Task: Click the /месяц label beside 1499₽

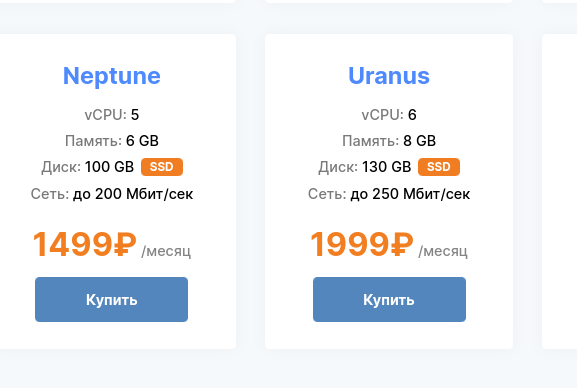Action: pos(166,251)
